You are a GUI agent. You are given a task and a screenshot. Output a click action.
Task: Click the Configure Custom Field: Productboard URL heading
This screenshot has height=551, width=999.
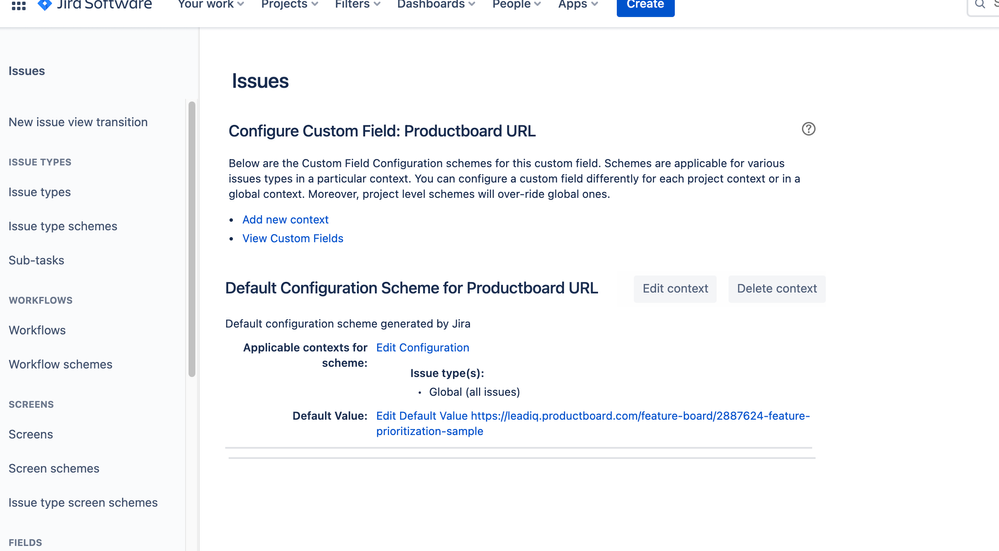click(382, 131)
